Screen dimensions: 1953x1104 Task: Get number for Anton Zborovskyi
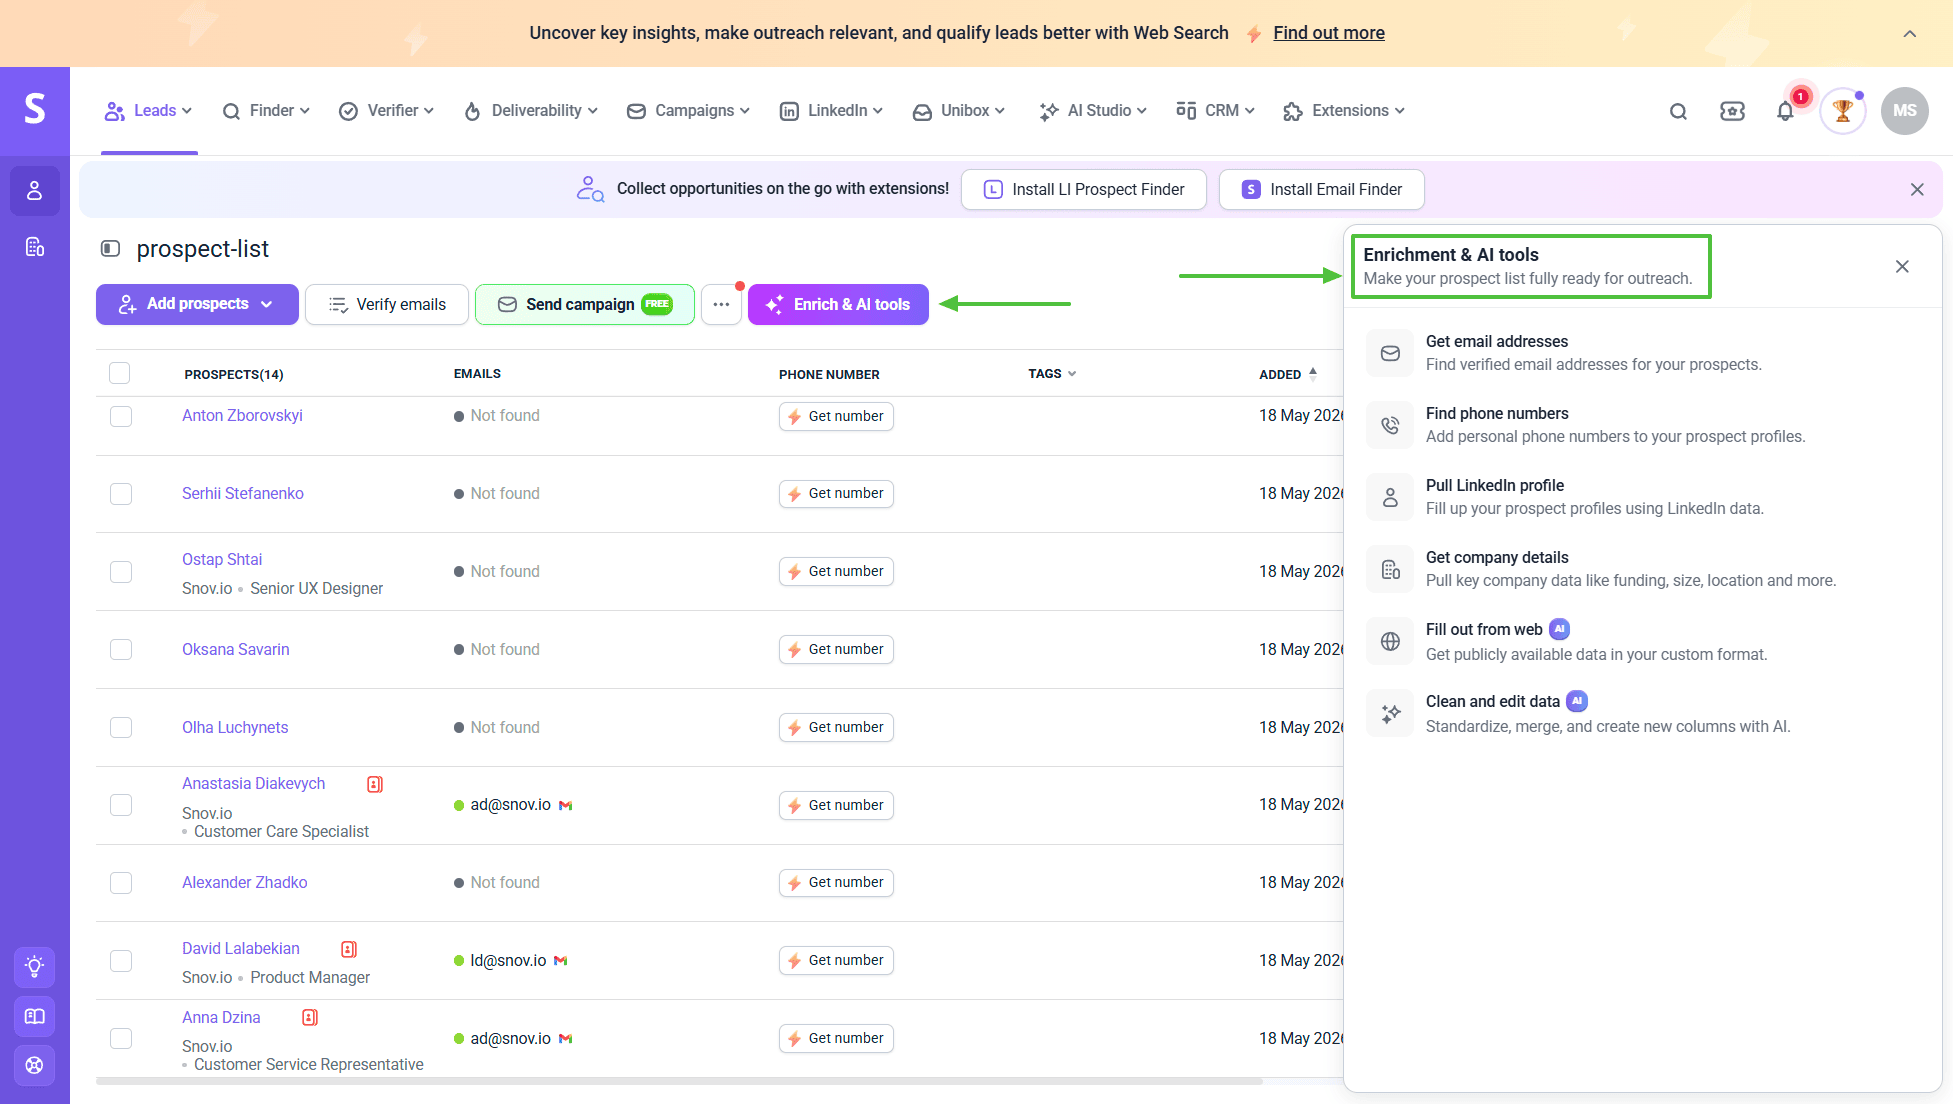pos(836,416)
